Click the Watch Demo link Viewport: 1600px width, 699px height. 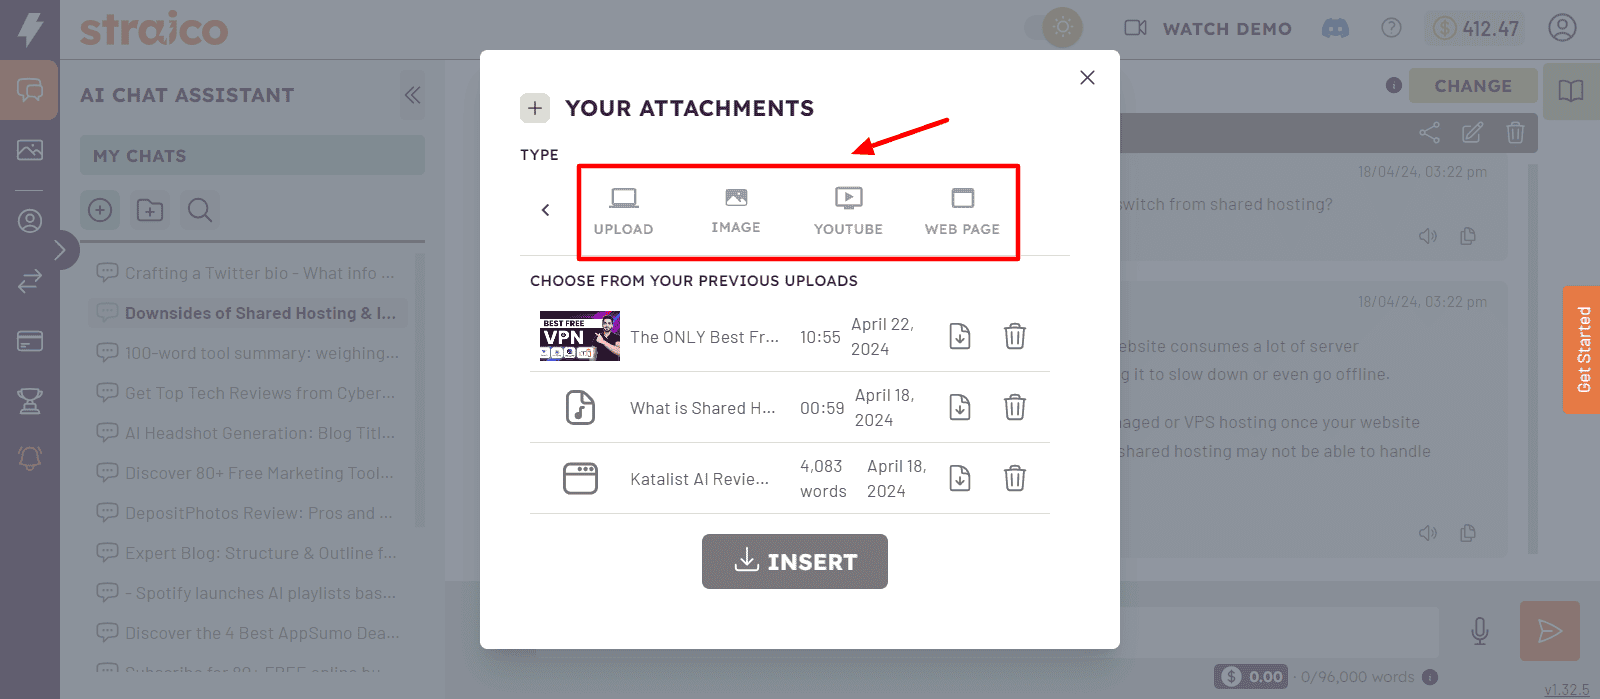(1208, 29)
